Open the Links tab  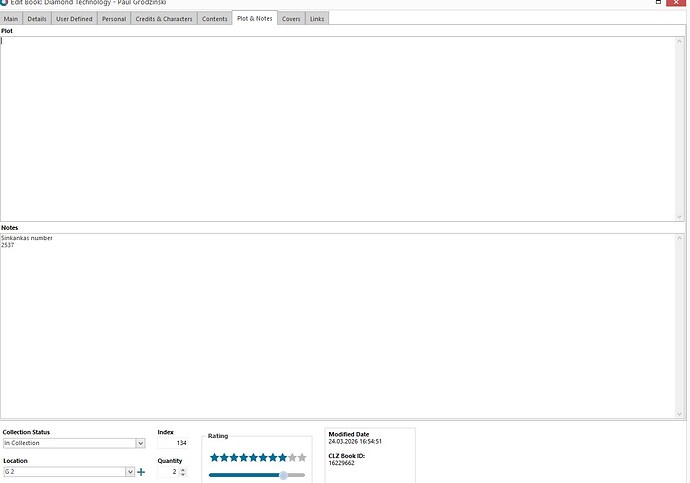[x=317, y=19]
